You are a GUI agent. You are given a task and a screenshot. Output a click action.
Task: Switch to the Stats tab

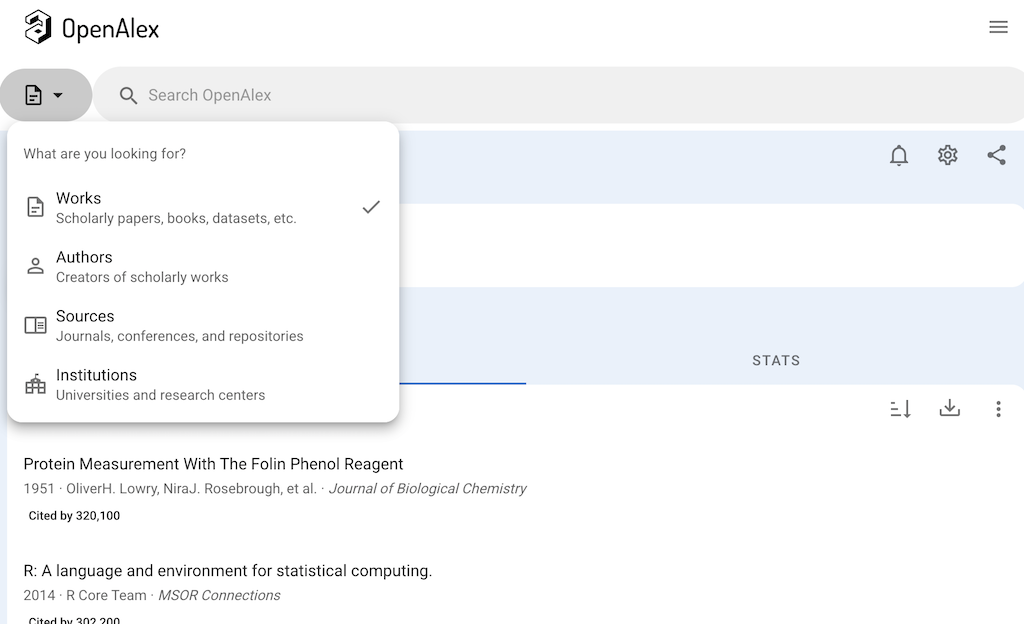(x=776, y=360)
